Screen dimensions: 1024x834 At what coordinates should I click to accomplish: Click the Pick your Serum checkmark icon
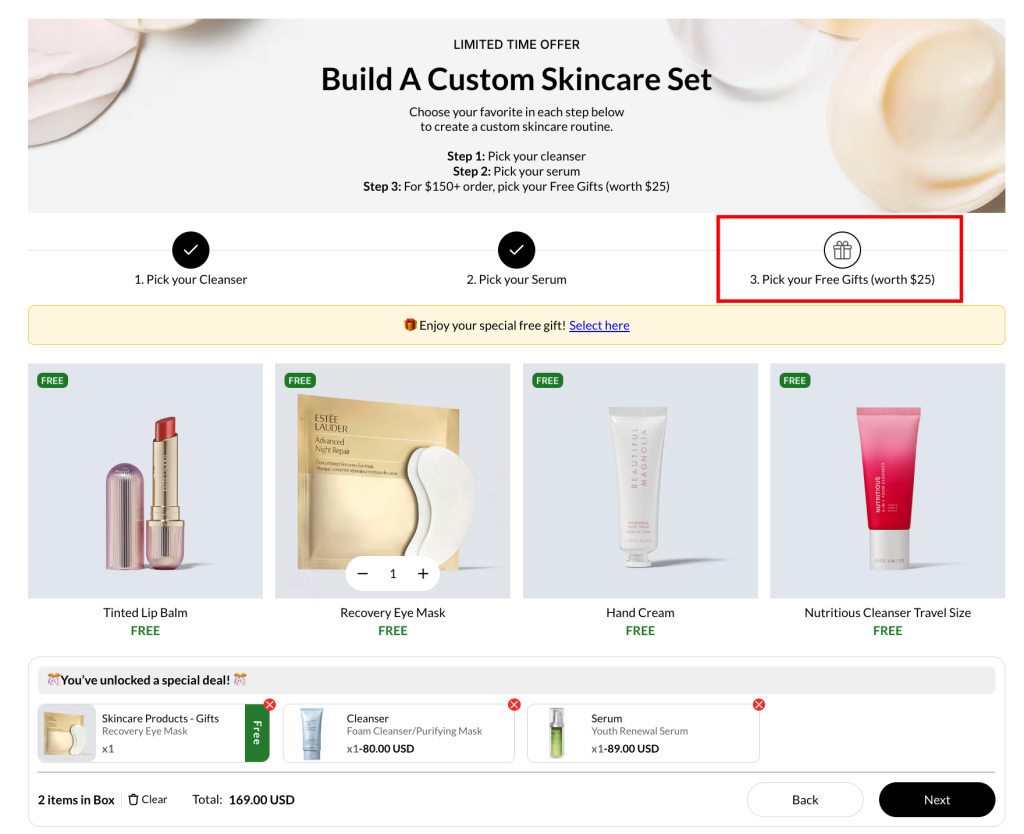(516, 250)
